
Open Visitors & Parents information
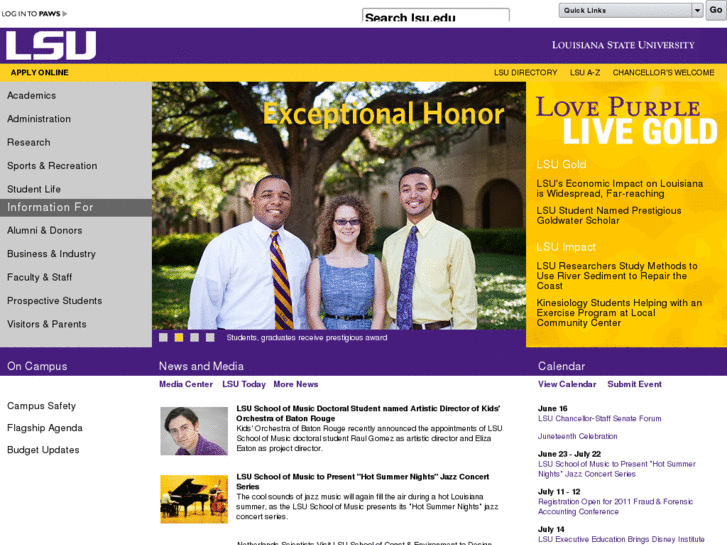pyautogui.click(x=47, y=324)
